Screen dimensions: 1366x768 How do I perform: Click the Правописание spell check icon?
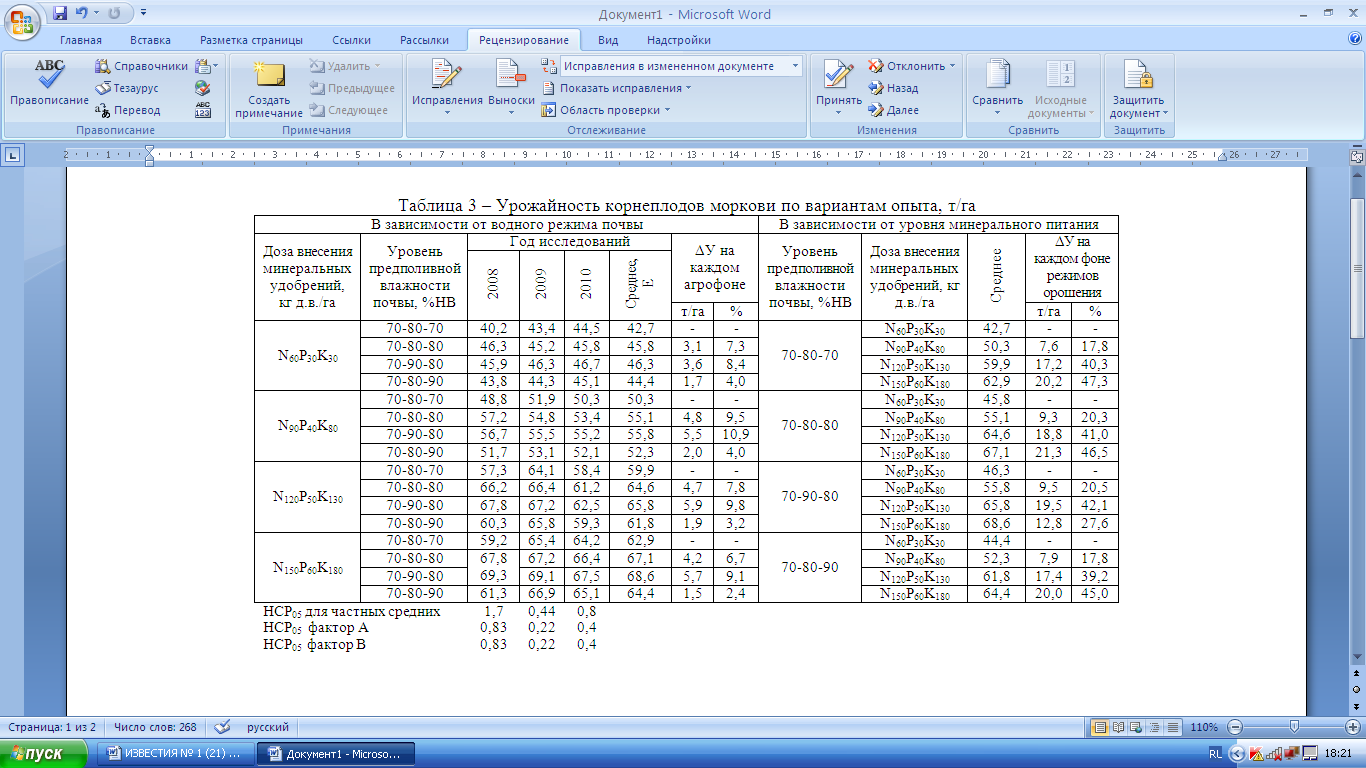tap(49, 75)
